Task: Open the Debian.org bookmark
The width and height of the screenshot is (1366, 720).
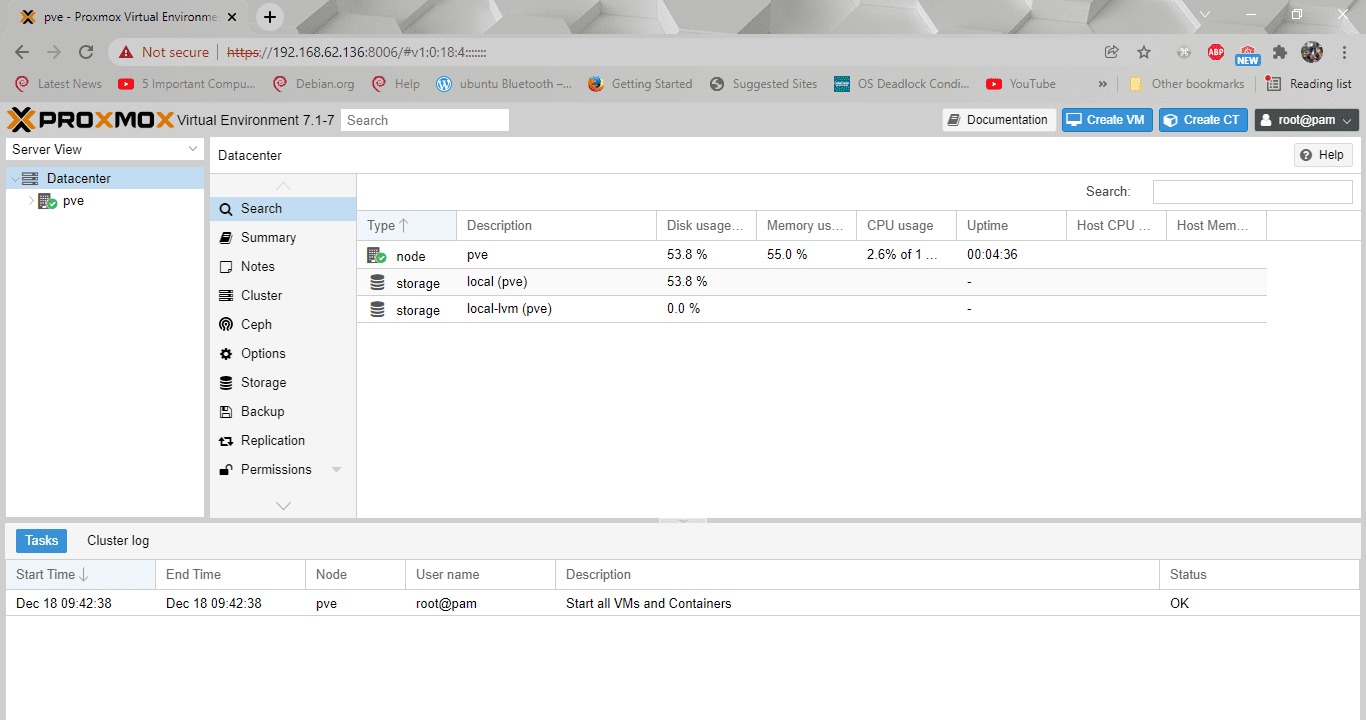Action: coord(314,84)
